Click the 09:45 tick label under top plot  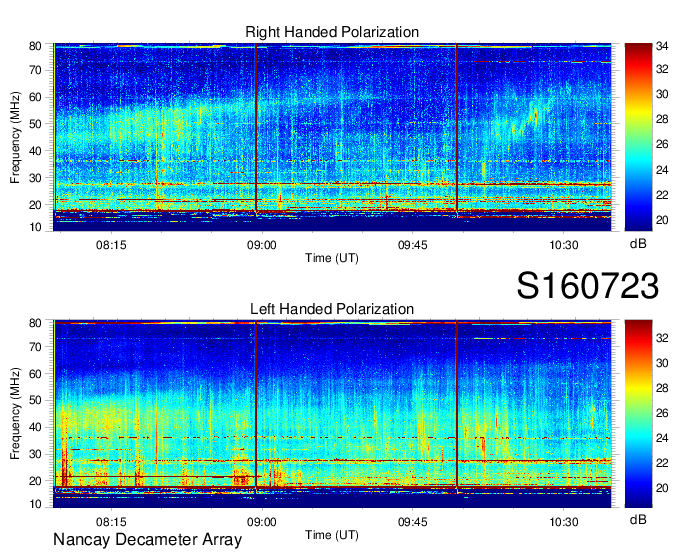(412, 245)
